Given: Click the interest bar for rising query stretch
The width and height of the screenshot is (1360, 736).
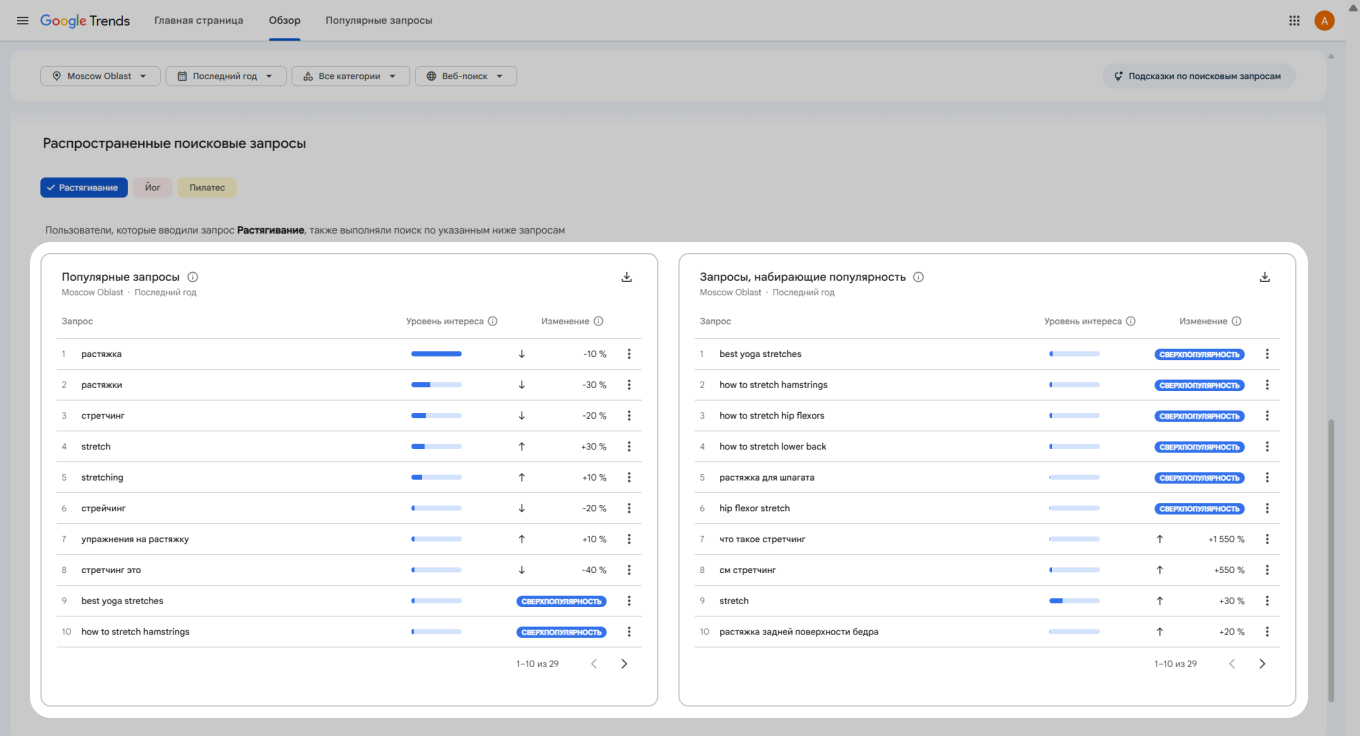Looking at the screenshot, I should (1074, 601).
